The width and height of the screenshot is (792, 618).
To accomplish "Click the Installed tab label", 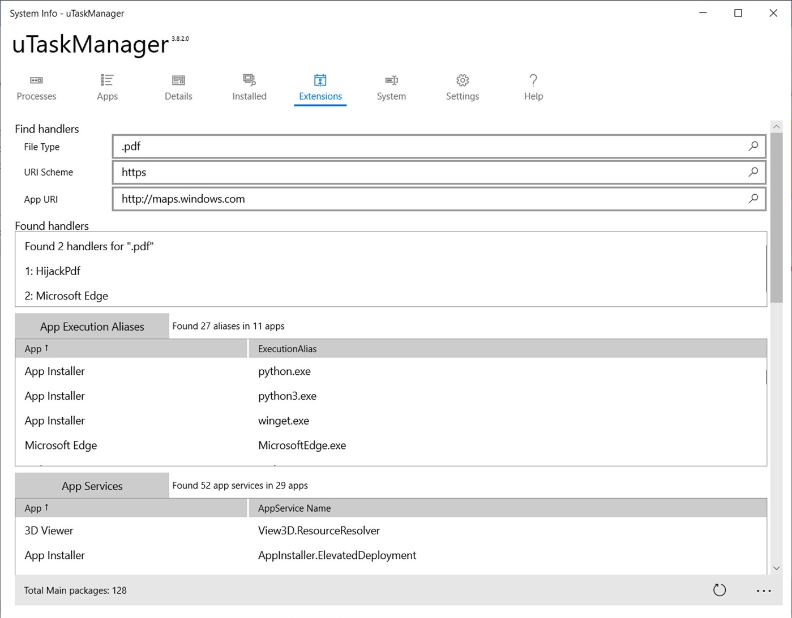I will tap(249, 96).
